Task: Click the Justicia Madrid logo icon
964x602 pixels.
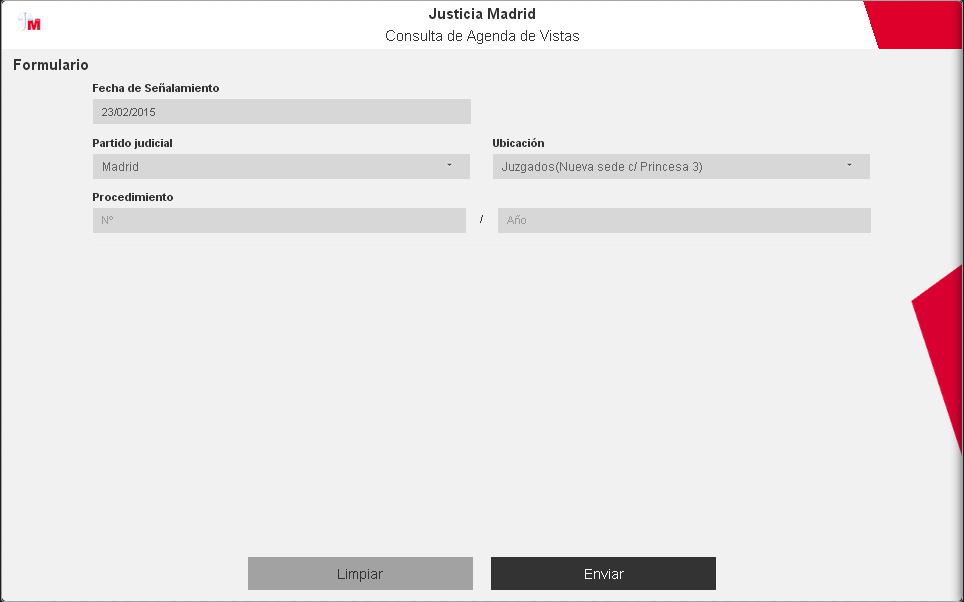Action: 30,23
